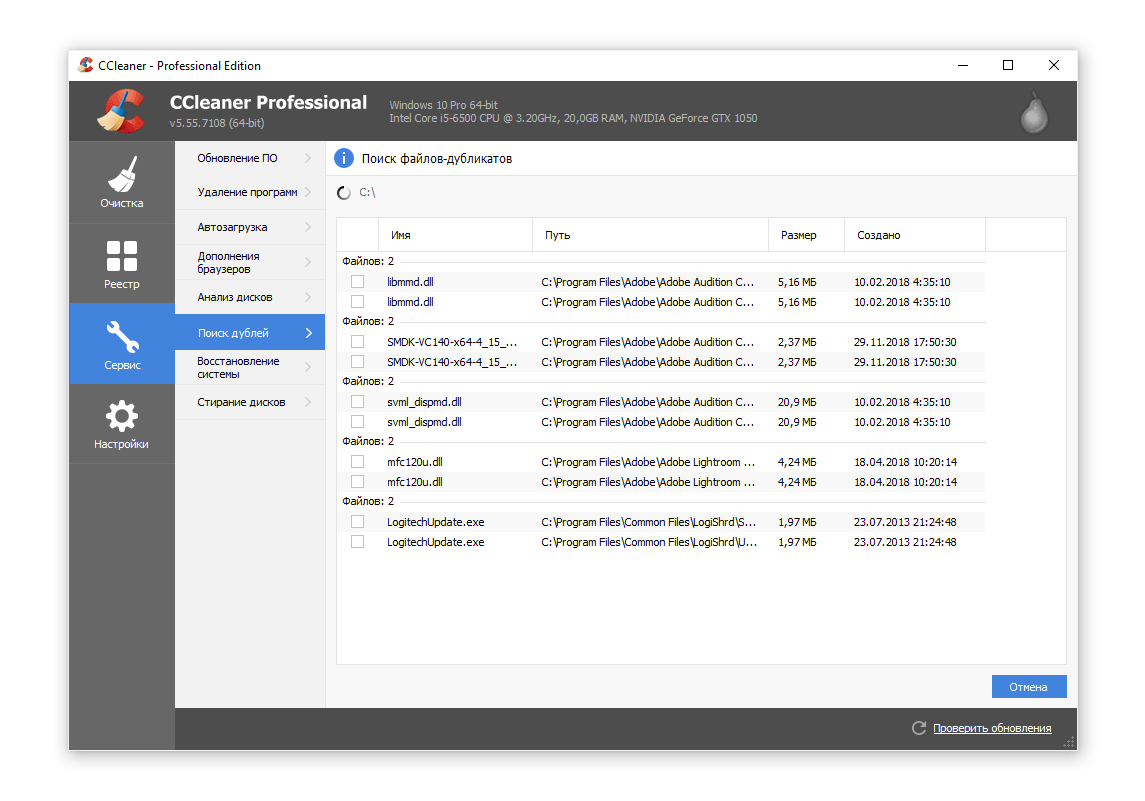
Task: Click the first Adobe Lightroom path cell
Action: click(x=648, y=462)
